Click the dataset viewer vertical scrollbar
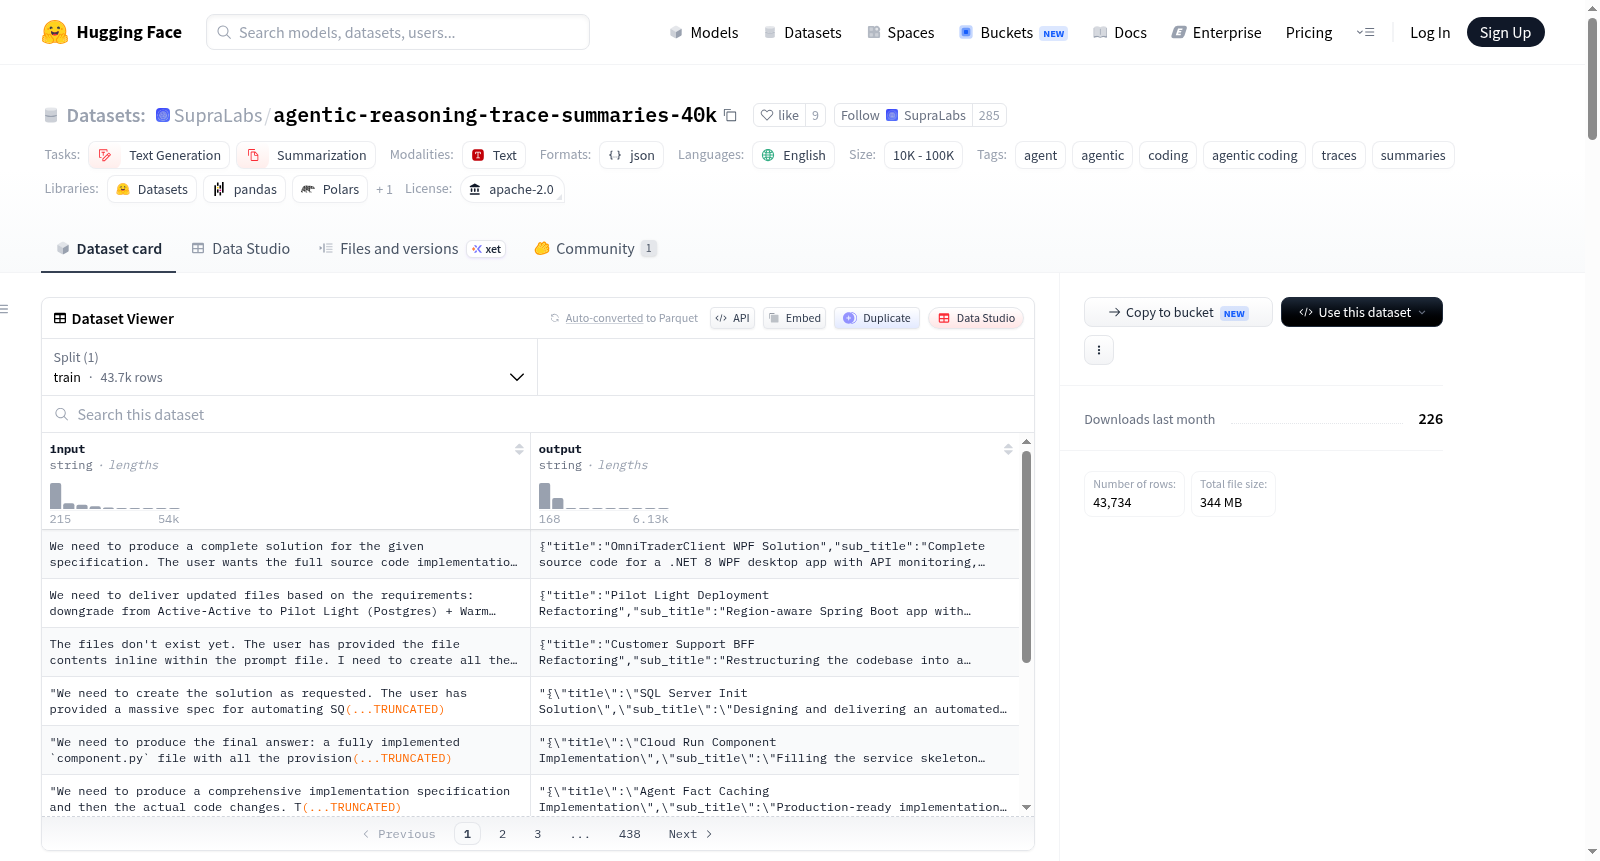This screenshot has height=861, width=1600. tap(1026, 556)
